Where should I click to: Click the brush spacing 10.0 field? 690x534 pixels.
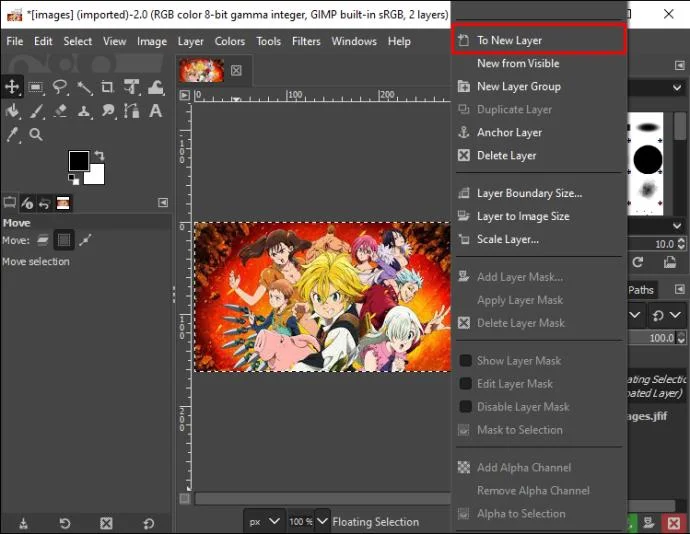653,244
